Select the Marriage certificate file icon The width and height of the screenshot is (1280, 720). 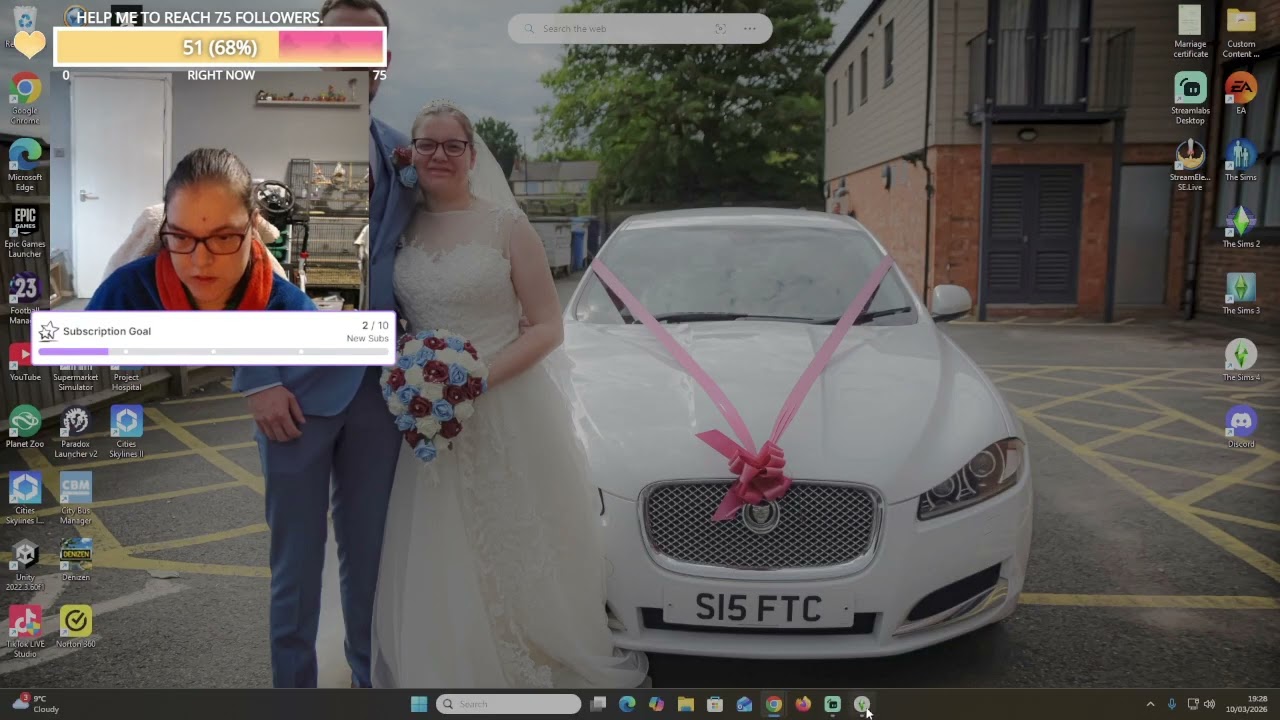(1190, 32)
